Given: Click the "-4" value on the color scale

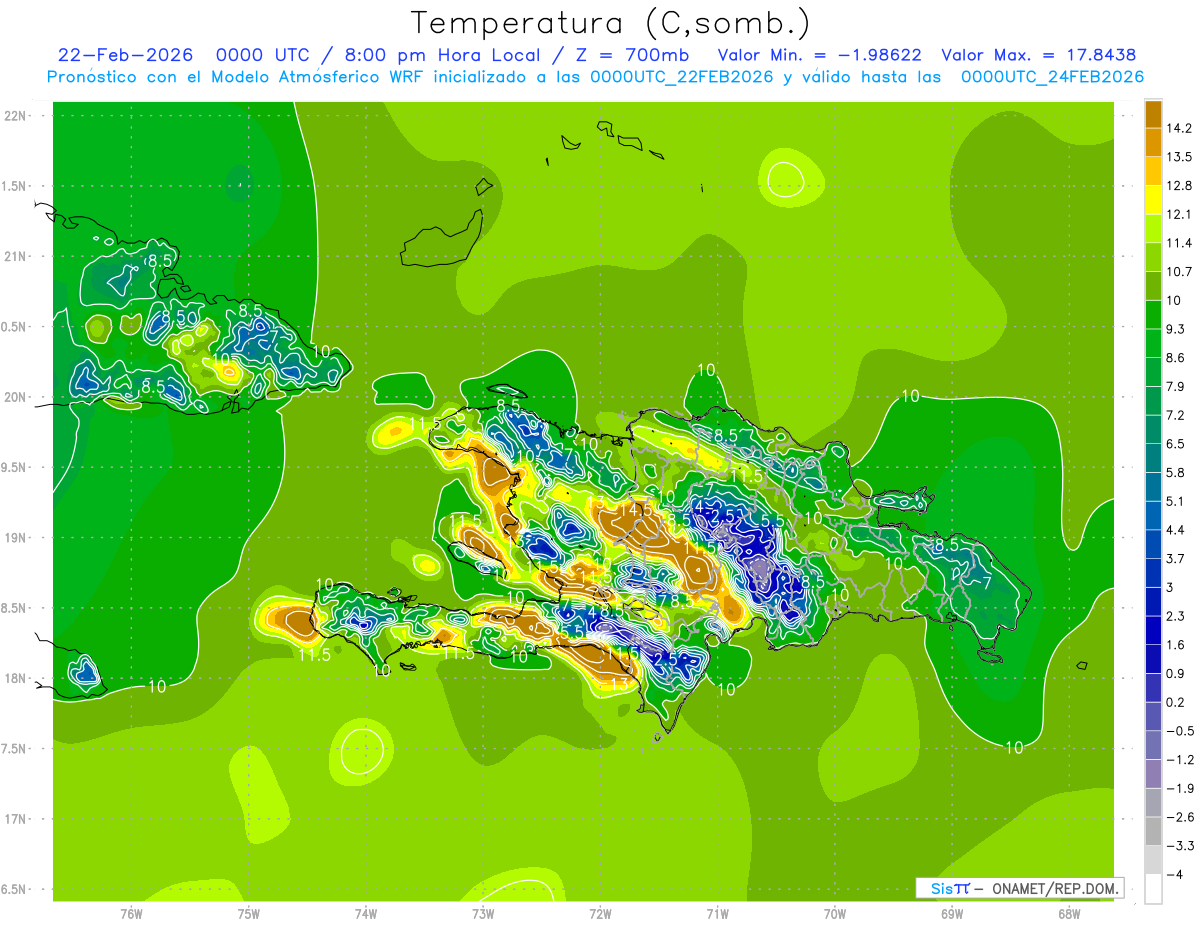Looking at the screenshot, I should pyautogui.click(x=1174, y=876).
